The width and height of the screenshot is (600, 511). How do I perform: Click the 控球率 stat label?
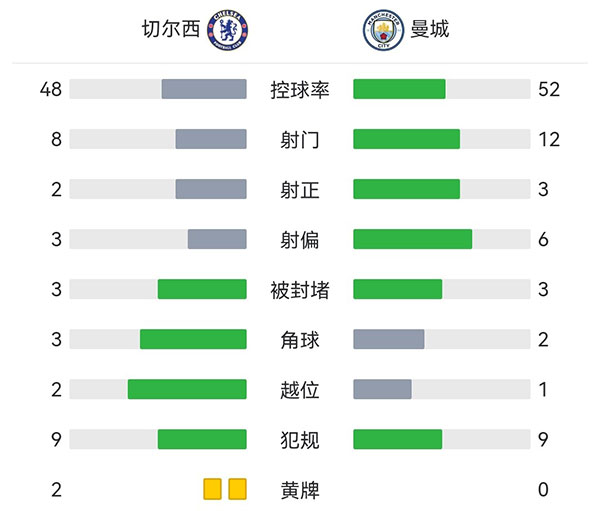(x=300, y=89)
